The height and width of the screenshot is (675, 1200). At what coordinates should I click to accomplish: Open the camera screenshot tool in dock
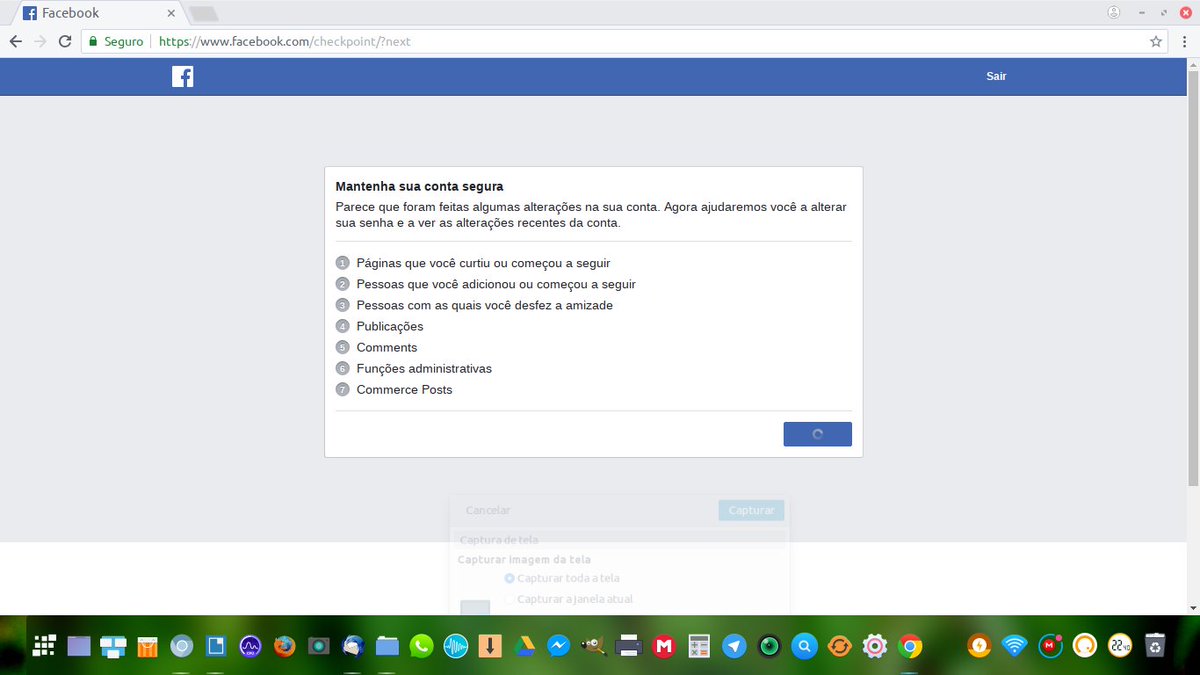pos(318,646)
